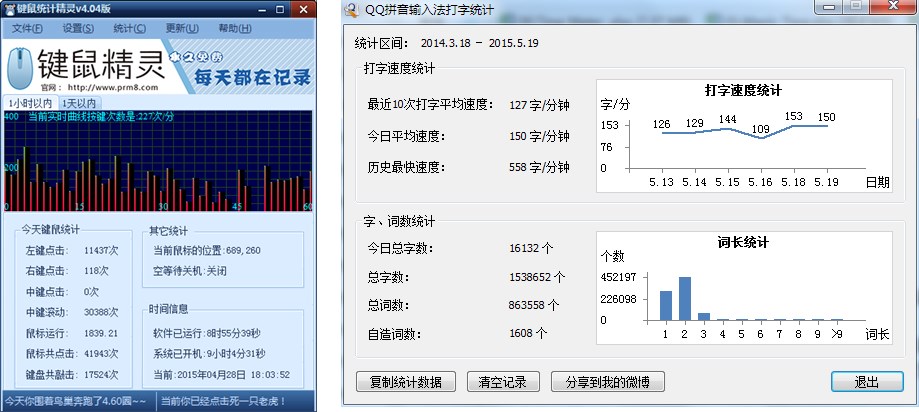Click the 词长统计 chart title
919x412 pixels.
[x=743, y=243]
